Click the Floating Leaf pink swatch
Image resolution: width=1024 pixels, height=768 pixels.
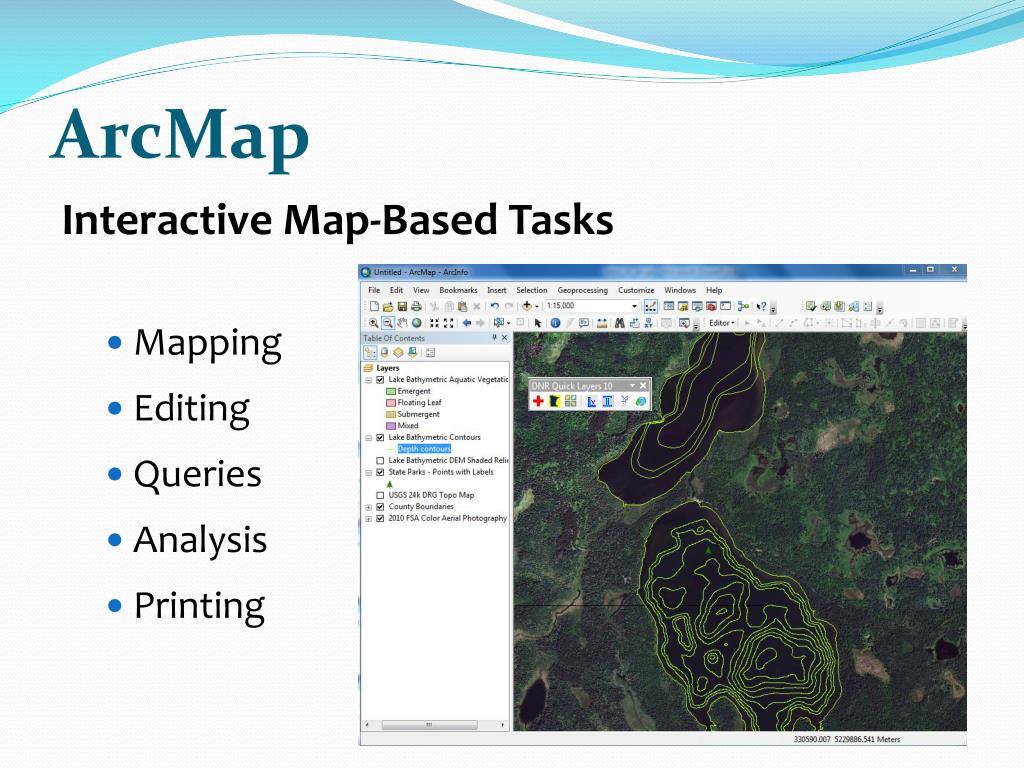(x=391, y=403)
